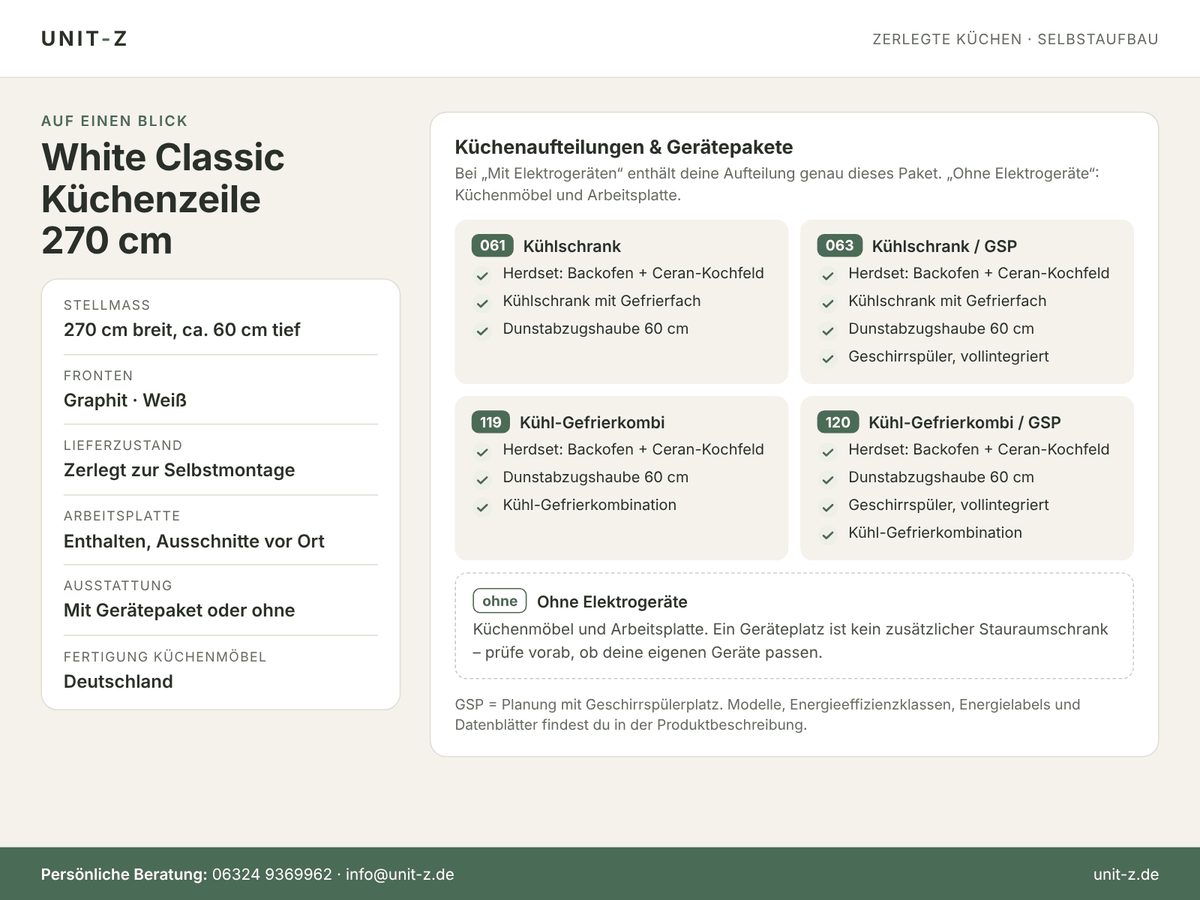Screen dimensions: 1200x900
Task: Click the 120 badge for Kühl-Gefrierkombi / GSP
Action: point(838,422)
